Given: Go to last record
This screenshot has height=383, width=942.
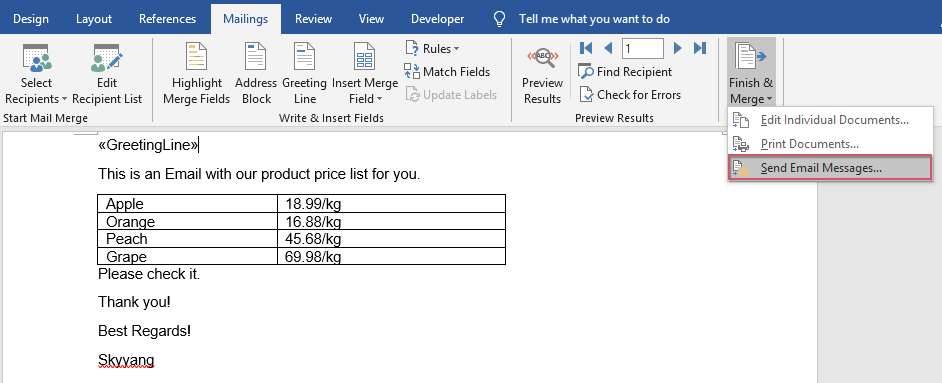Looking at the screenshot, I should (699, 48).
